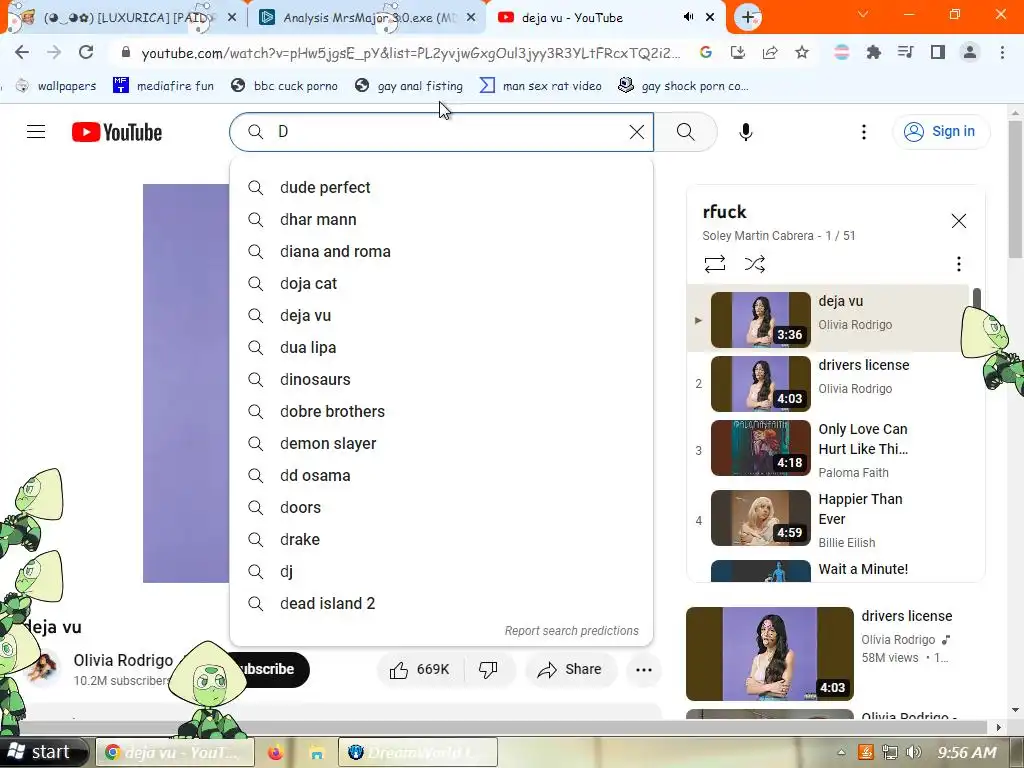Open the media control toolbar icon

click(x=906, y=52)
